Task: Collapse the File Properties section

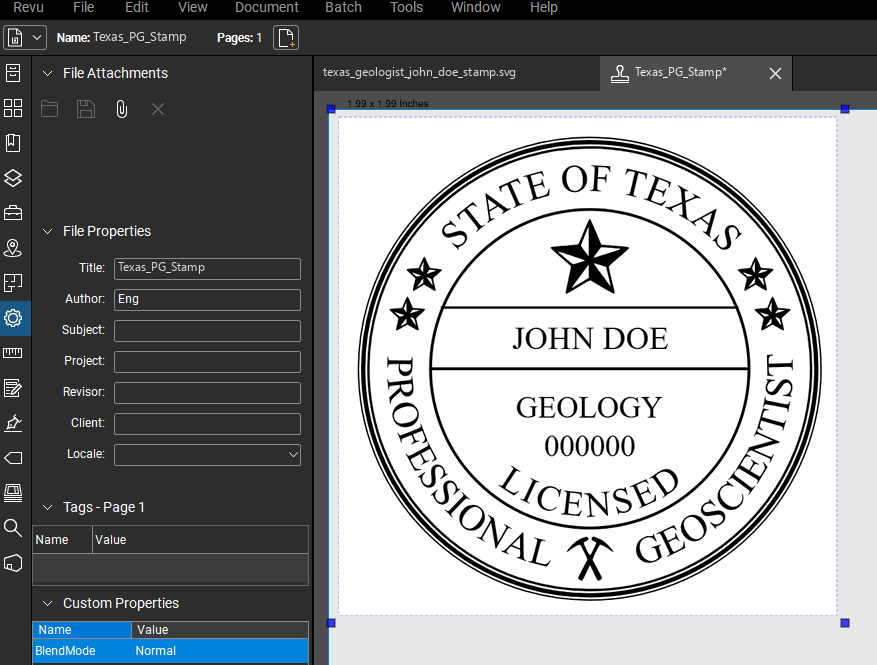Action: (48, 231)
